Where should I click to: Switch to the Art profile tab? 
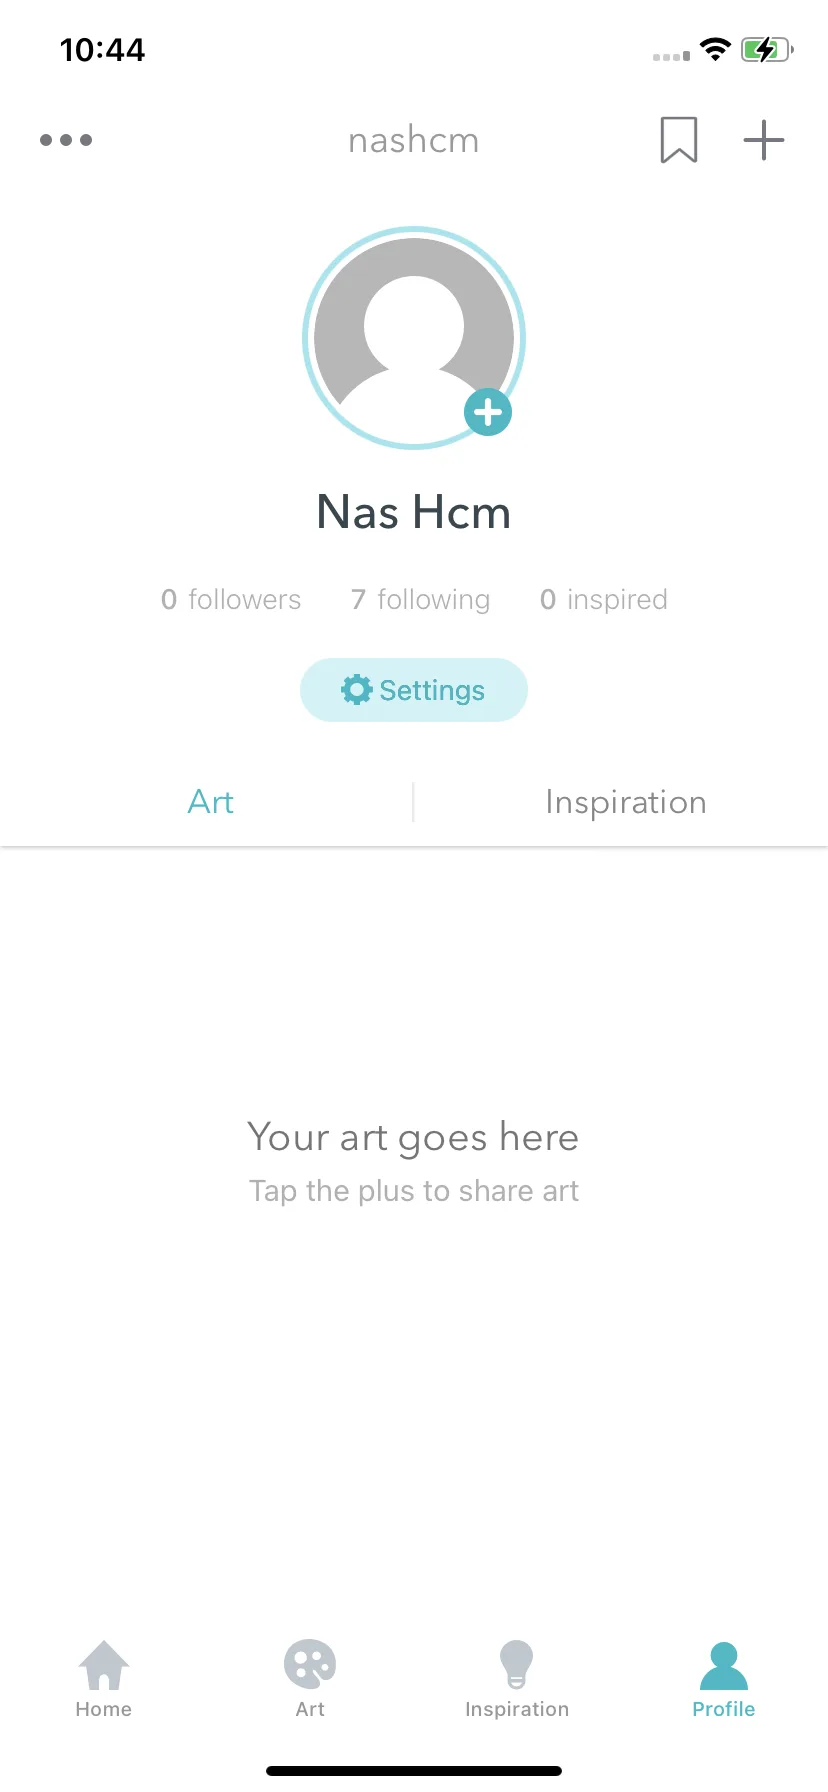coord(211,802)
